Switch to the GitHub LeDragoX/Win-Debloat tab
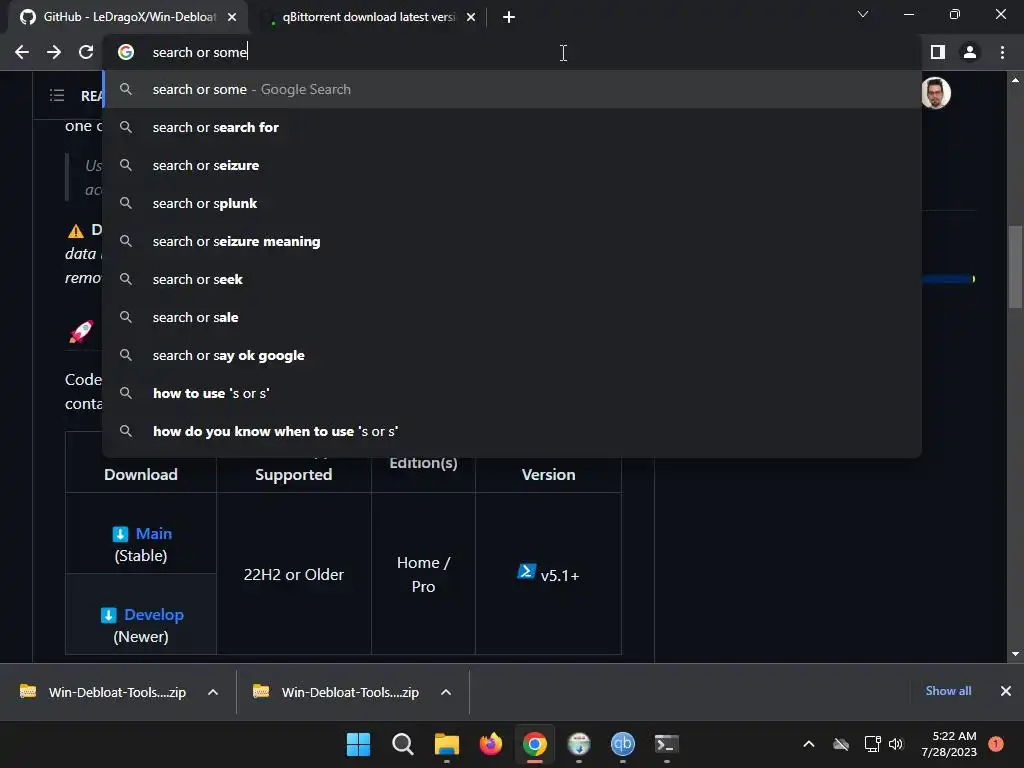1024x768 pixels. [x=128, y=17]
